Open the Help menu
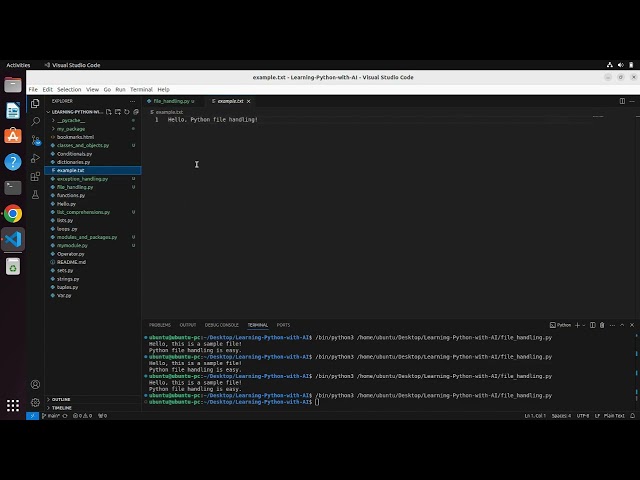The width and height of the screenshot is (640, 480). coord(163,89)
